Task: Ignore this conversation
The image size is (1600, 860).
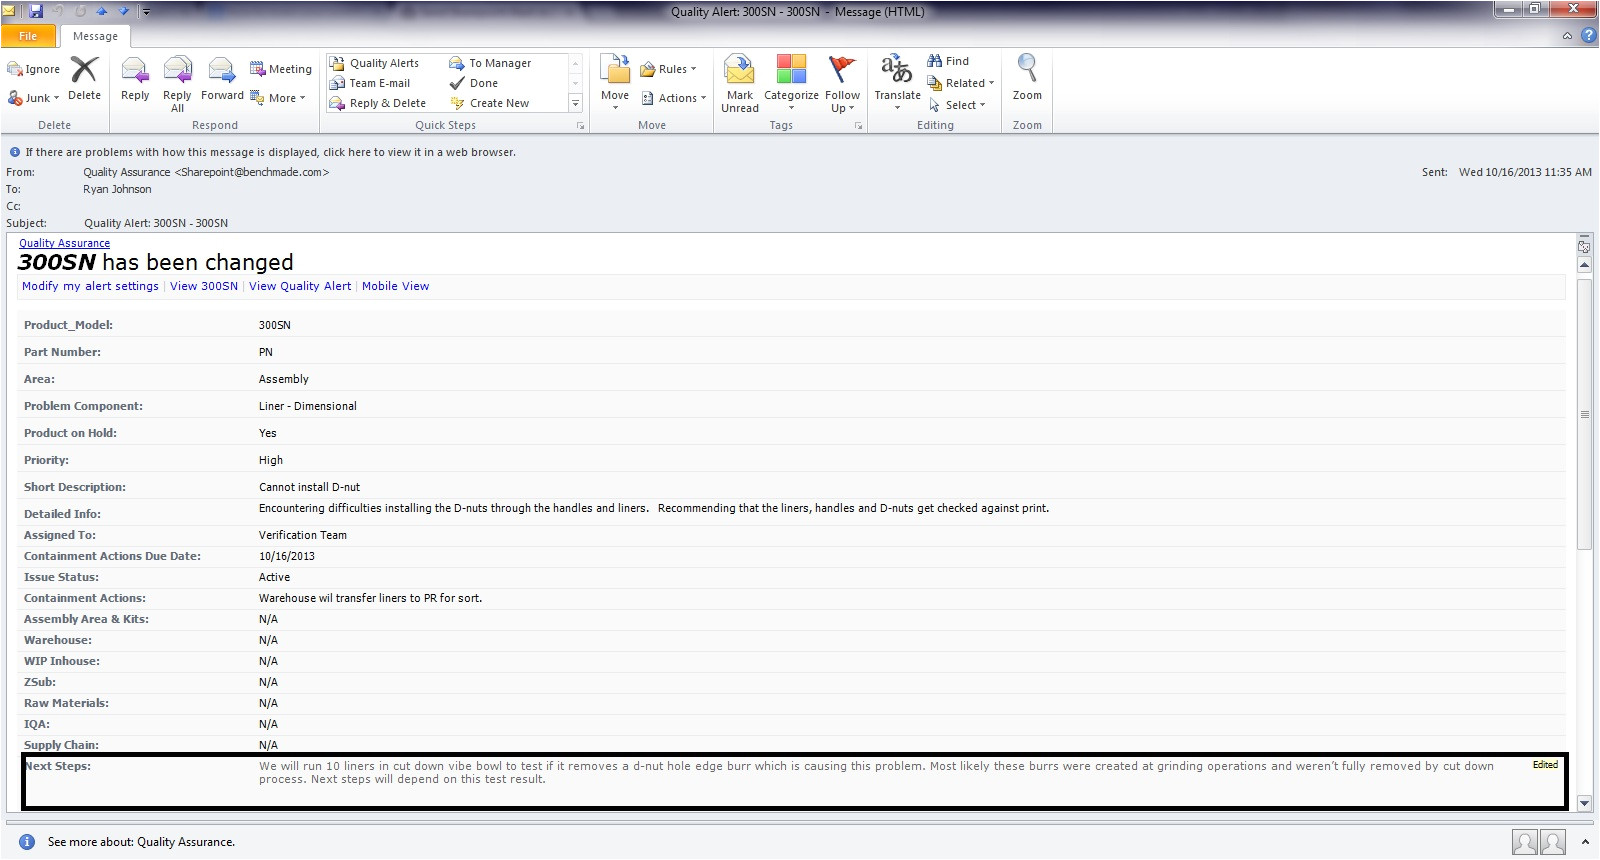Action: point(34,69)
